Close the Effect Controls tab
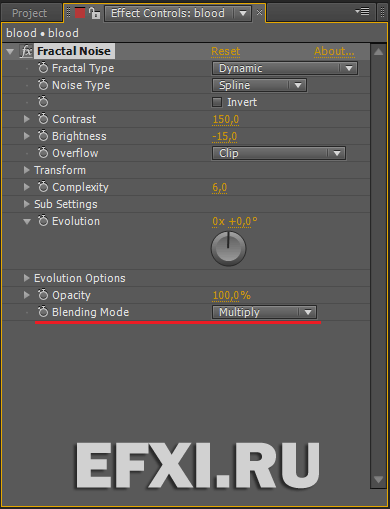This screenshot has height=509, width=390. click(259, 13)
